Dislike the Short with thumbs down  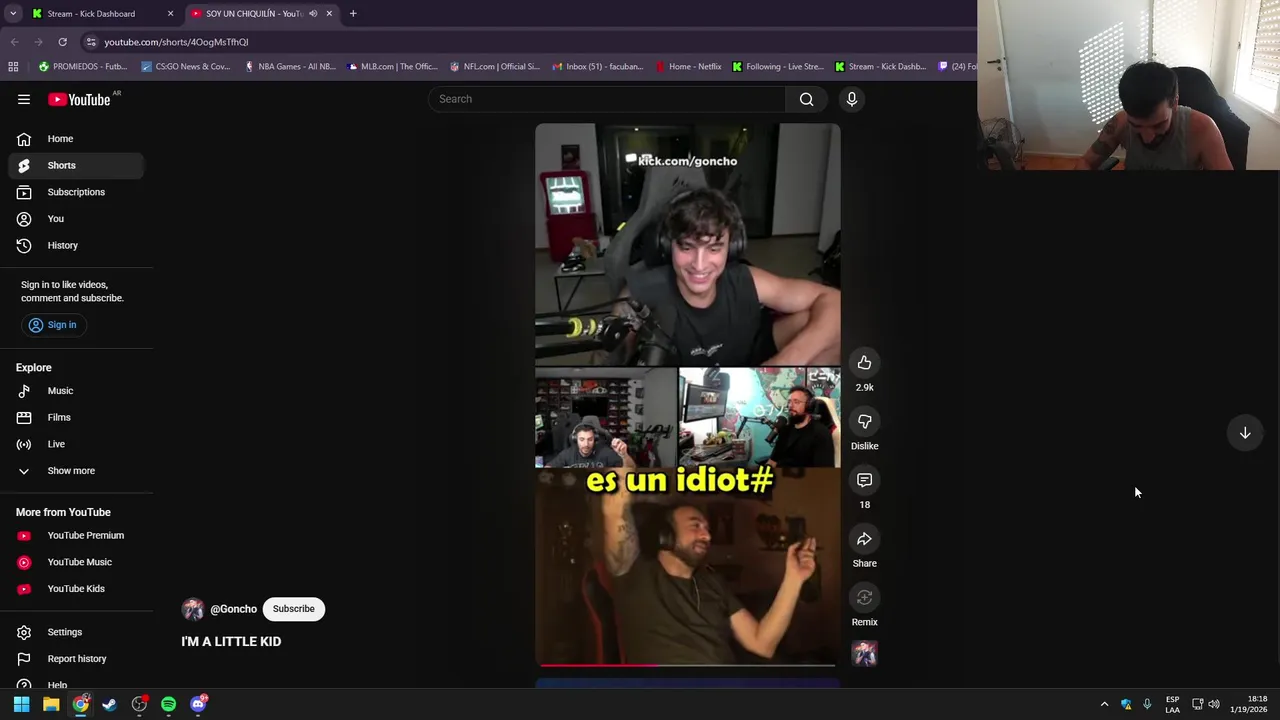864,422
